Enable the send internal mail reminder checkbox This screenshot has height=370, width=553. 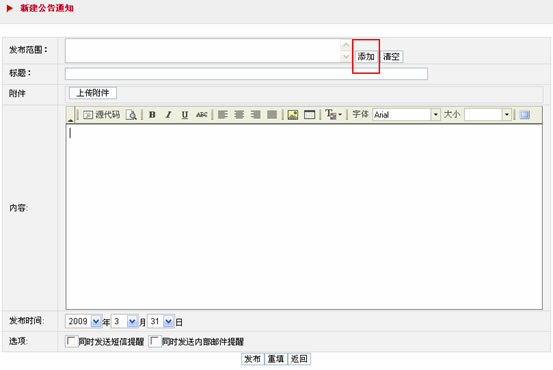(x=155, y=341)
